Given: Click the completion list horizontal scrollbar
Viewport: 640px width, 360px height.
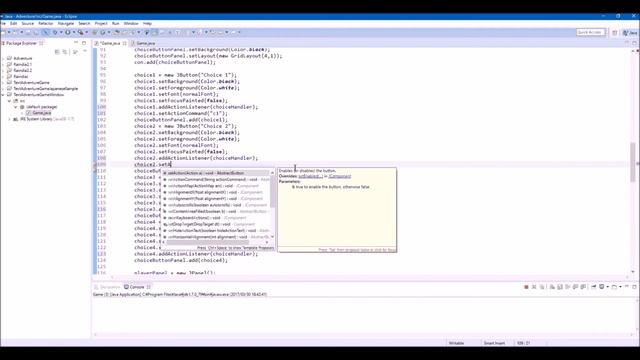Looking at the screenshot, I should [x=208, y=242].
